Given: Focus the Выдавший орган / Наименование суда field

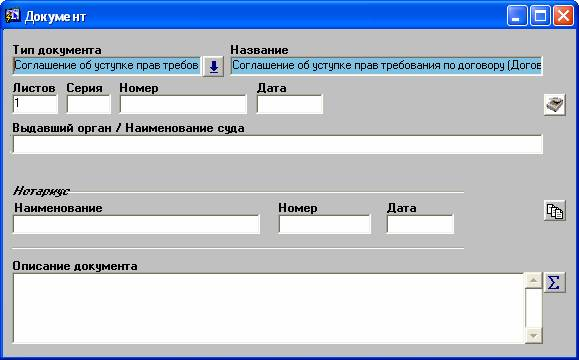Looking at the screenshot, I should 278,144.
